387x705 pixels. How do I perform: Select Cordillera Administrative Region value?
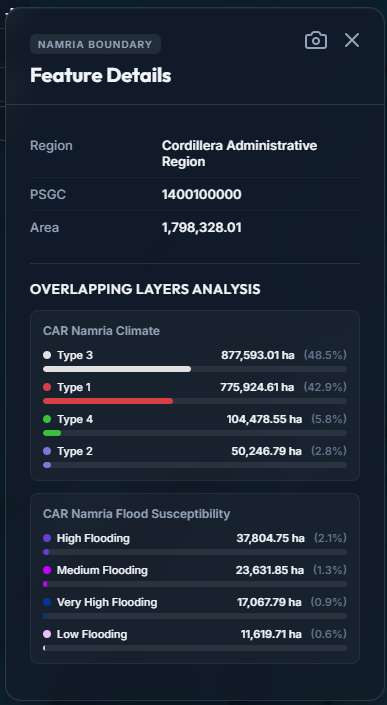point(240,153)
